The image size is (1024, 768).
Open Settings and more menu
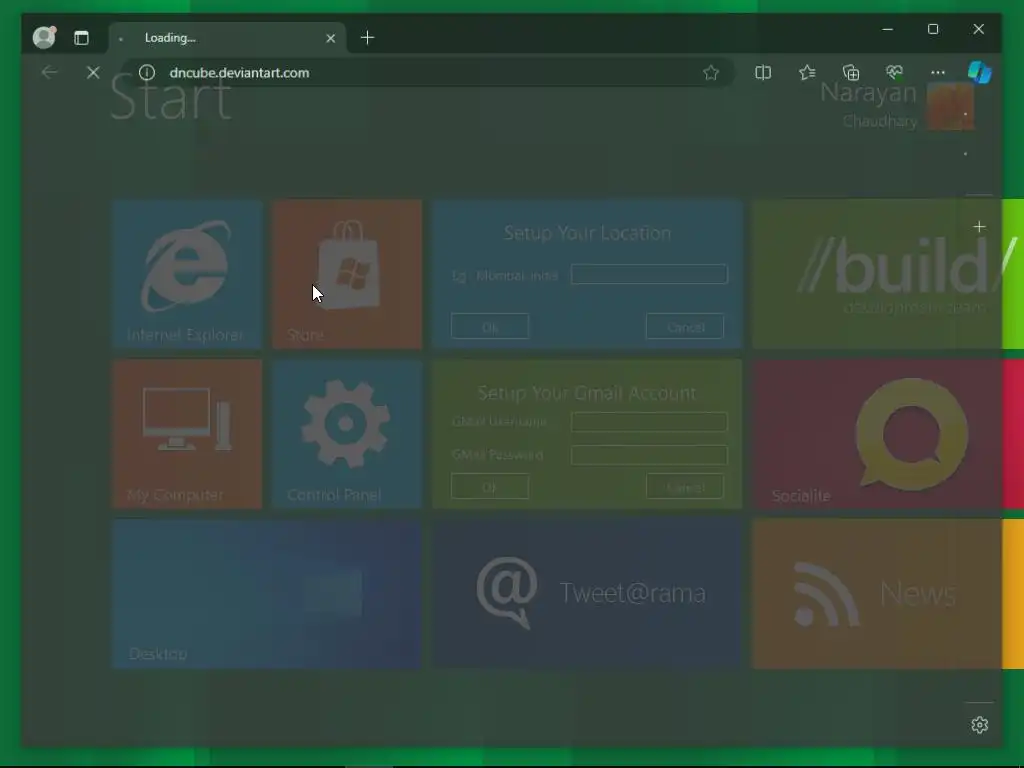(x=938, y=72)
